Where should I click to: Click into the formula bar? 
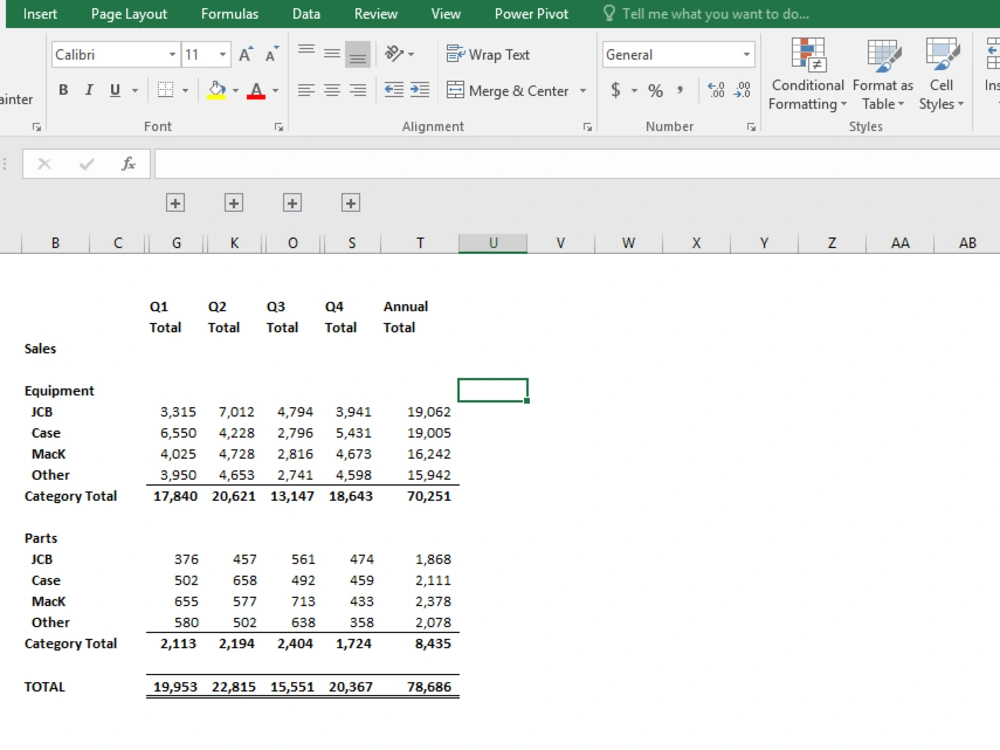coord(577,165)
